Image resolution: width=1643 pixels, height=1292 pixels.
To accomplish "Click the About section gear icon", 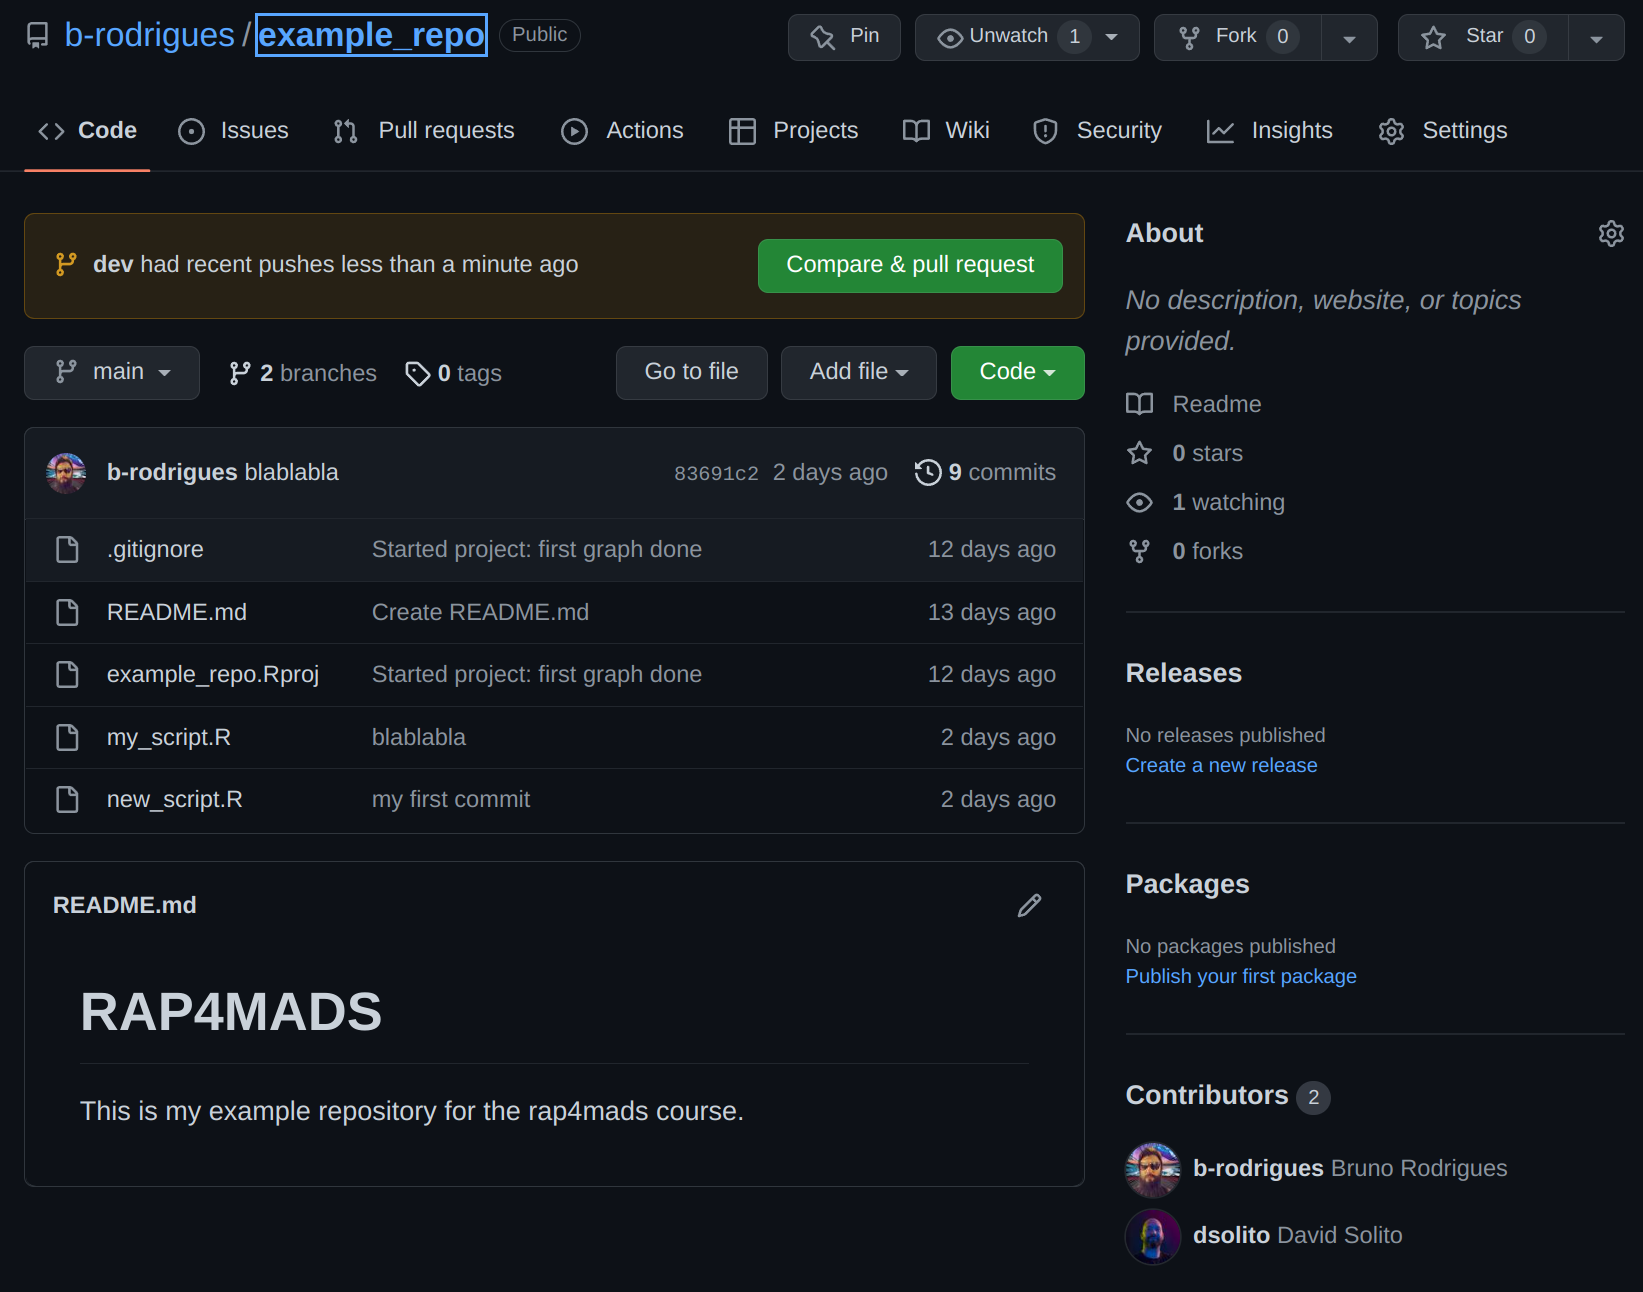I will (x=1610, y=233).
